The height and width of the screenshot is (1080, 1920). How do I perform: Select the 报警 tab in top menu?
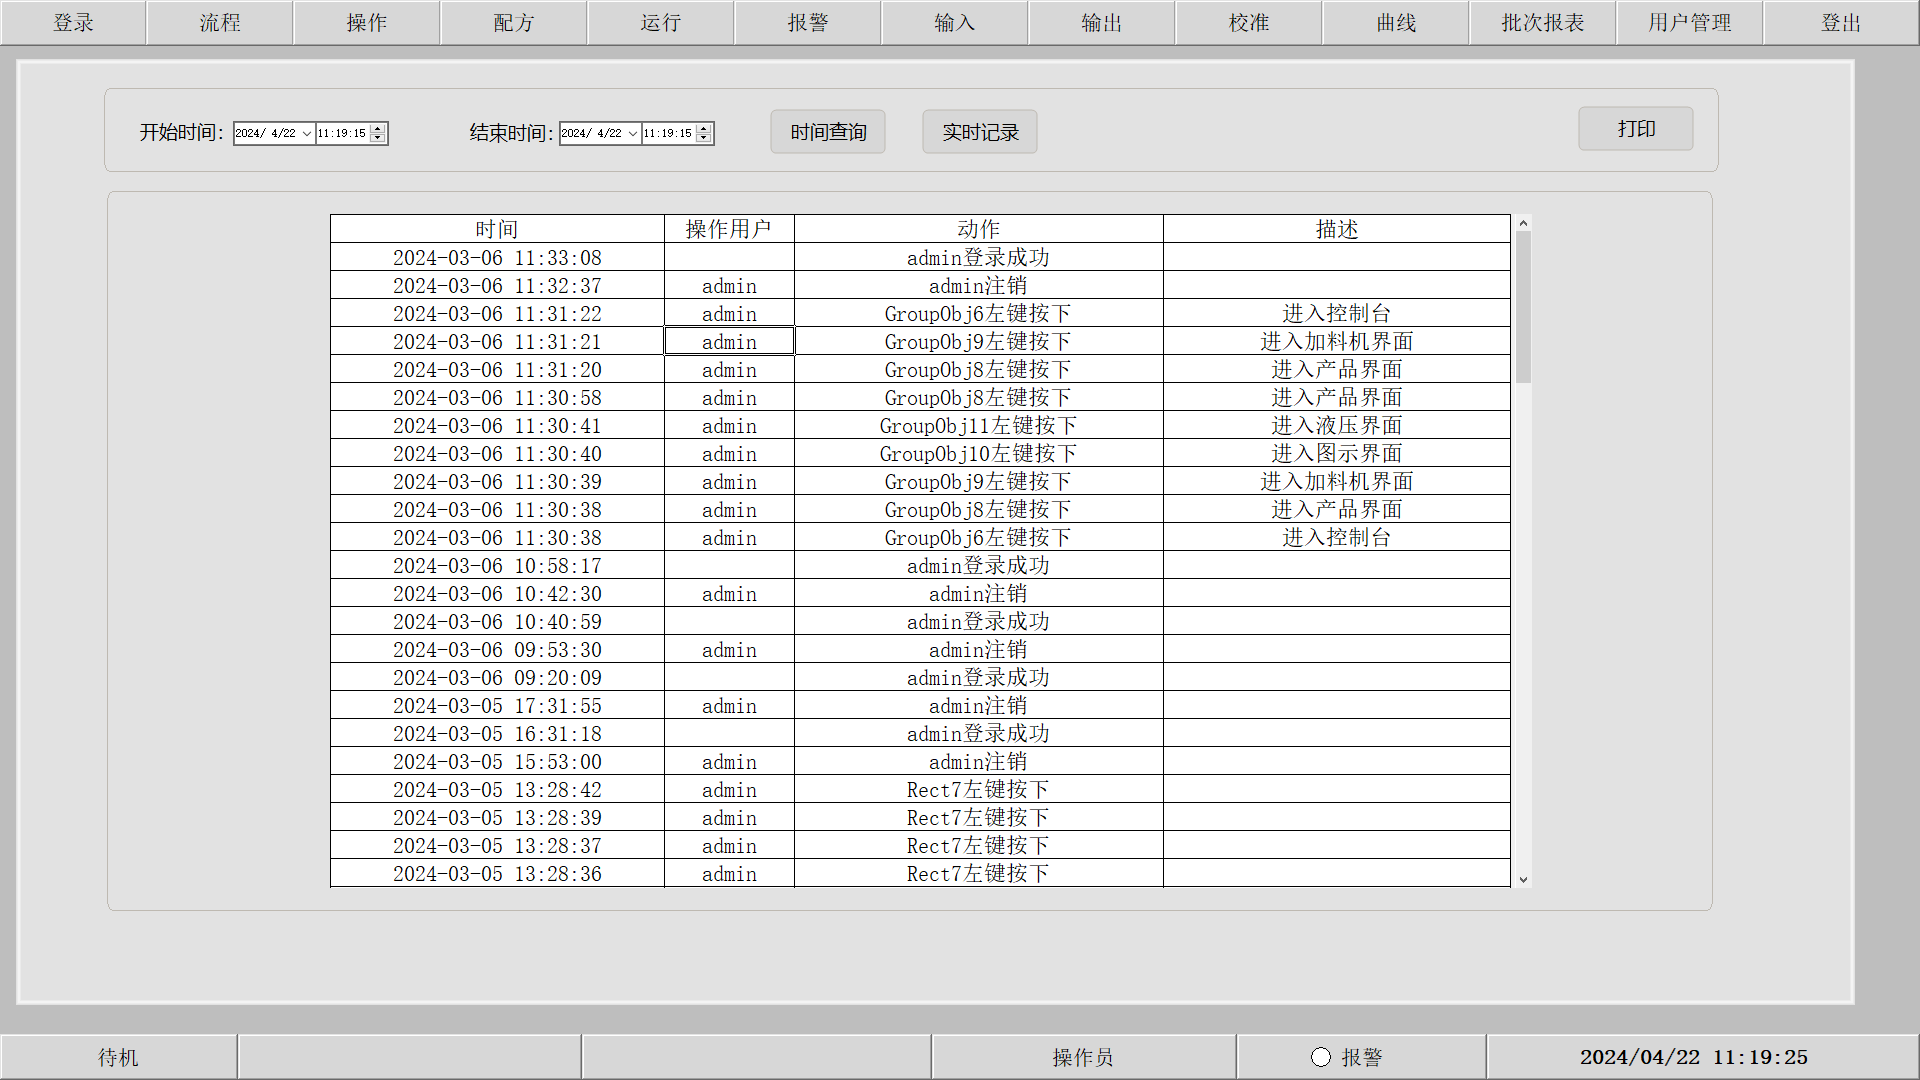pyautogui.click(x=807, y=22)
